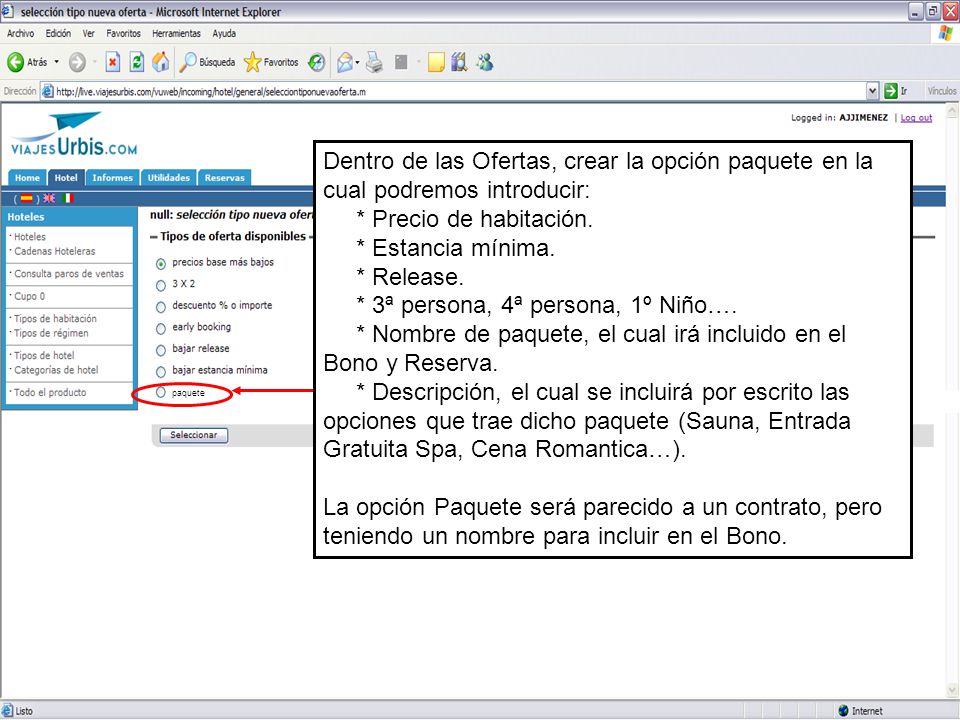The image size is (960, 720).
Task: Open the 'Categorías de hotel' link
Action: (x=56, y=370)
